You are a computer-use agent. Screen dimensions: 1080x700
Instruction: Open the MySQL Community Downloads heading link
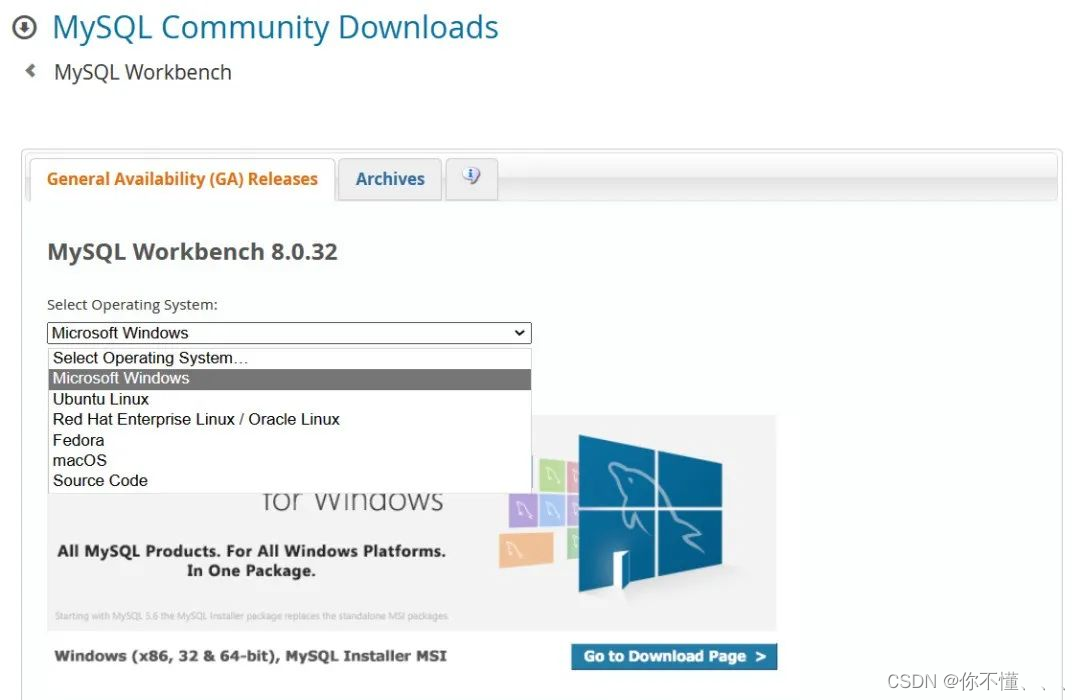(x=276, y=28)
